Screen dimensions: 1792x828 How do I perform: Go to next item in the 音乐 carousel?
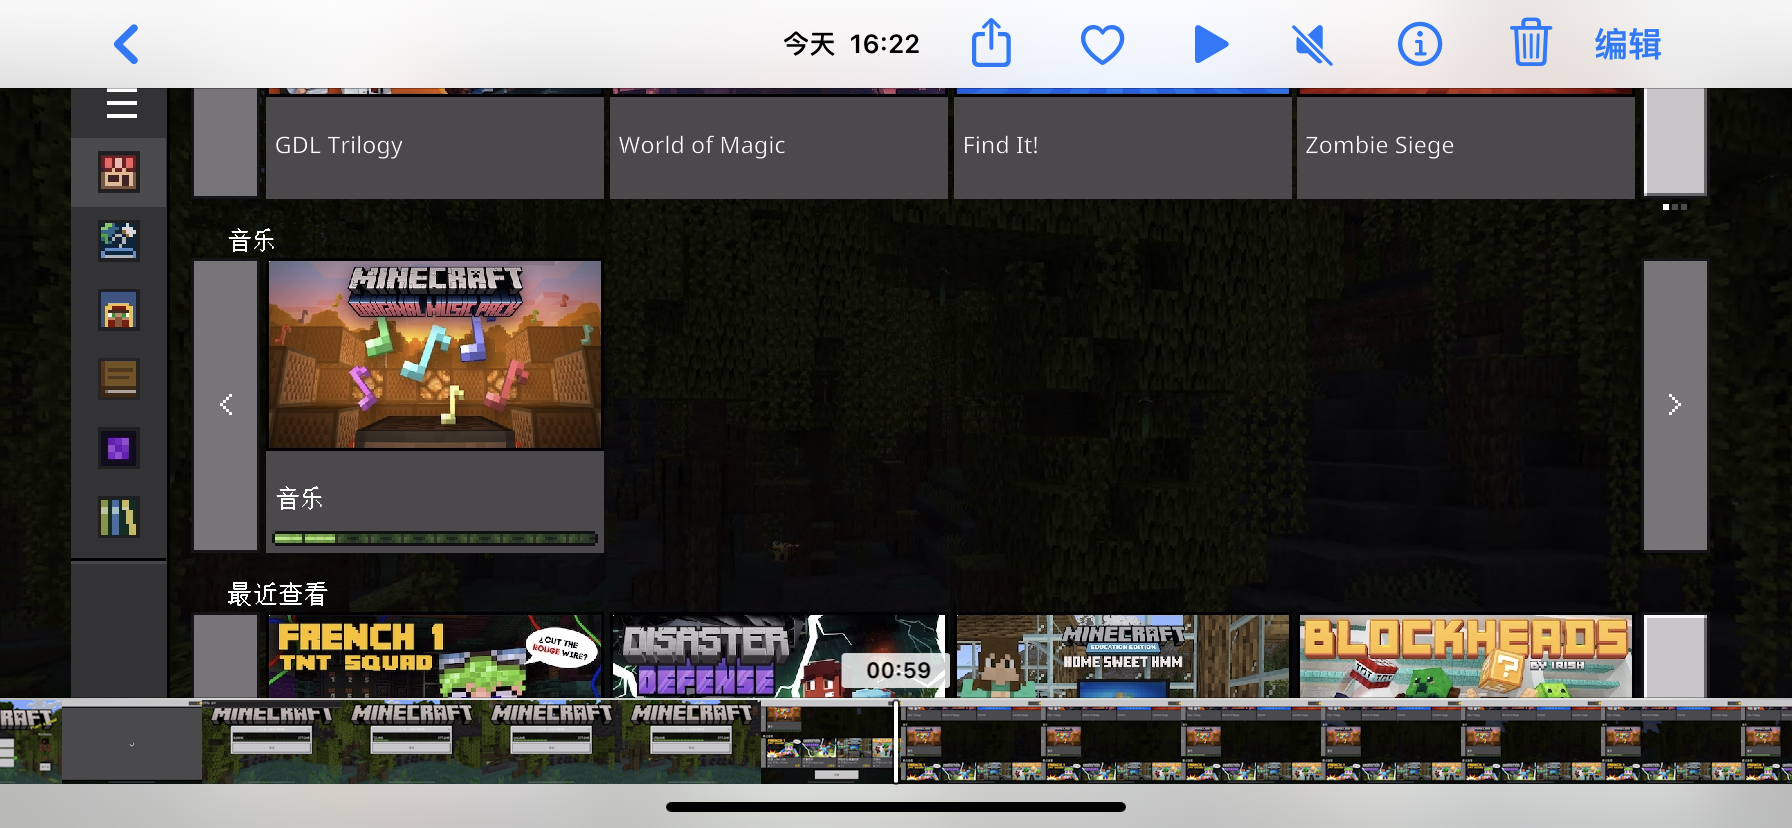tap(1675, 405)
